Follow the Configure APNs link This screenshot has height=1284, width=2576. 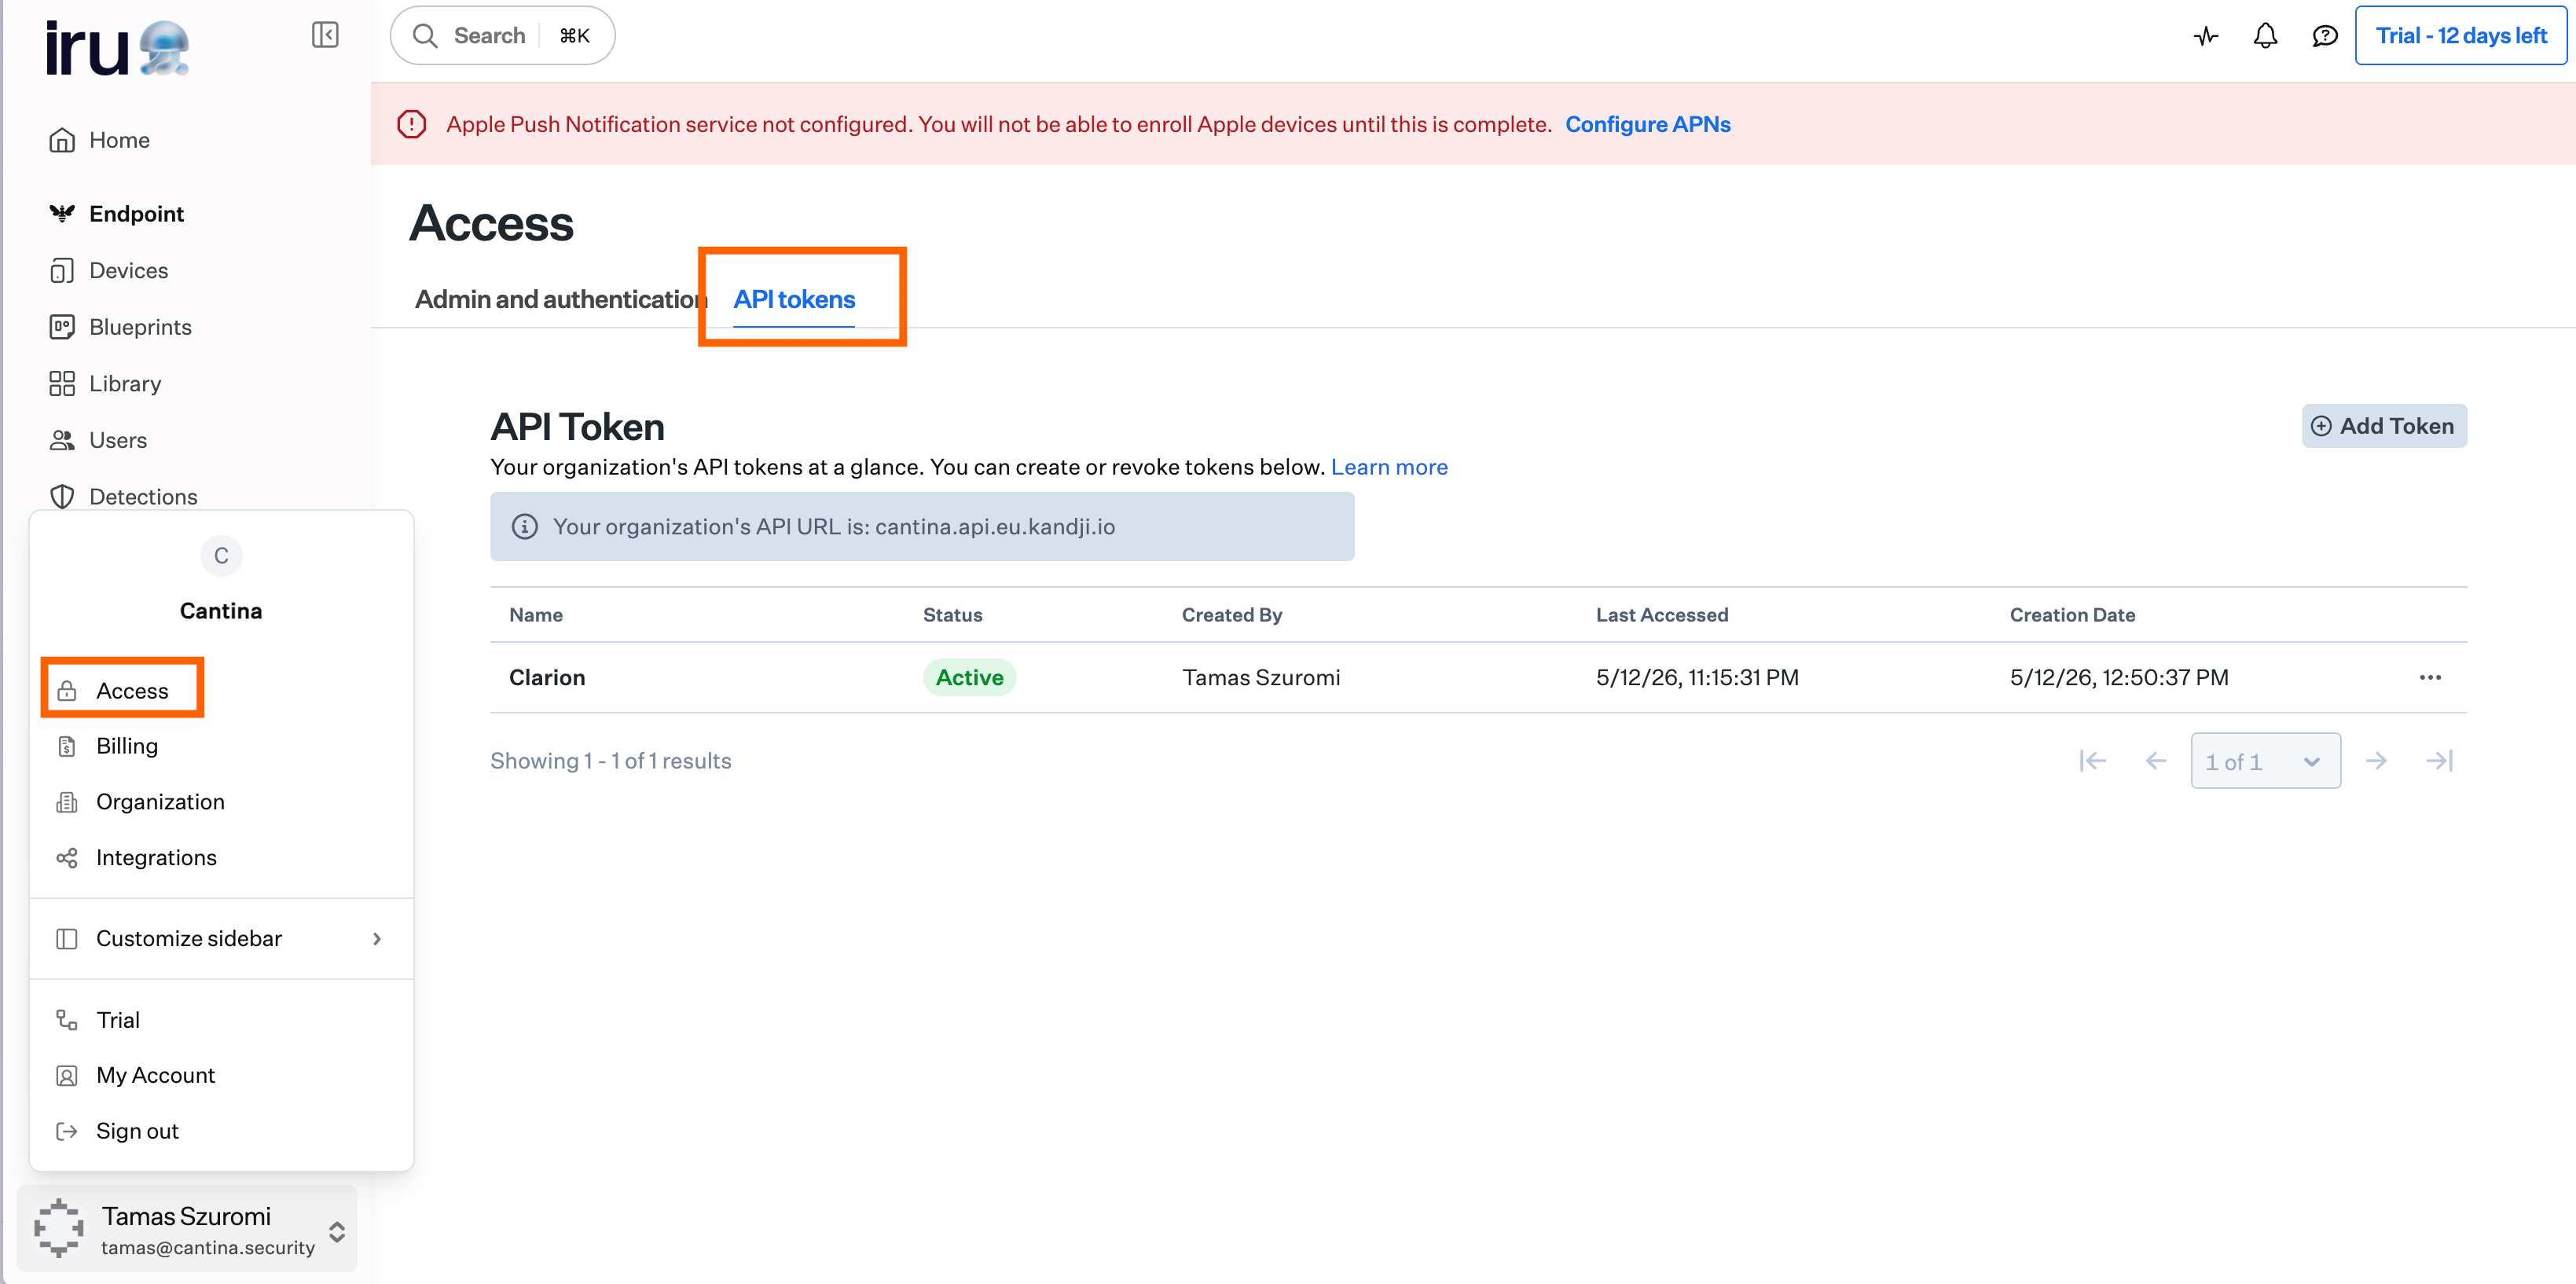1647,124
